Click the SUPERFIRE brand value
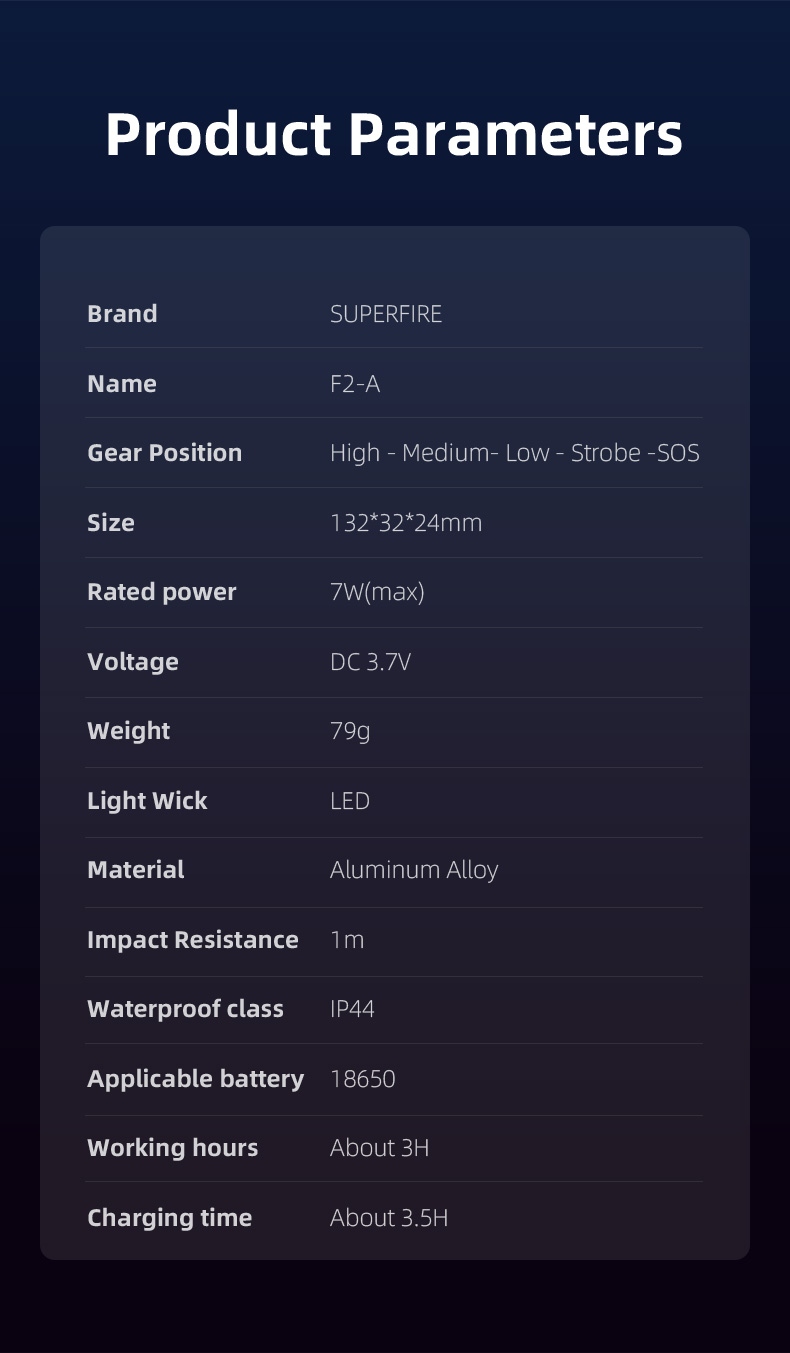790x1353 pixels. (x=386, y=313)
